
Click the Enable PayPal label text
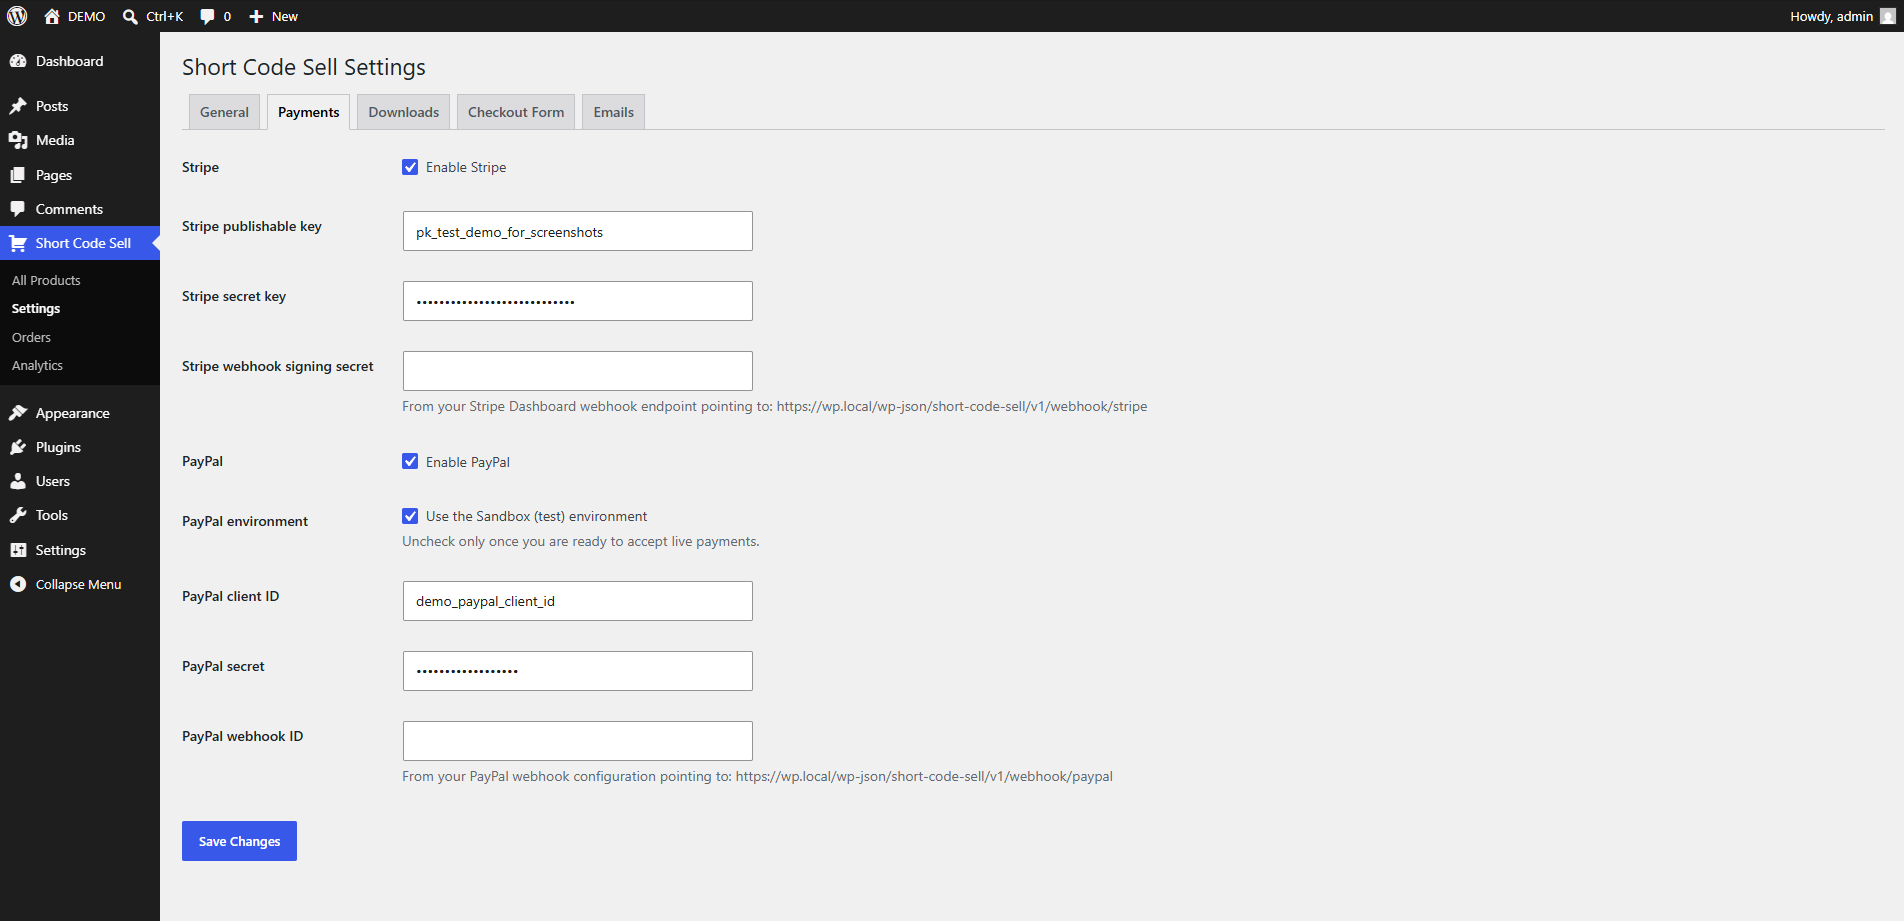pyautogui.click(x=468, y=462)
